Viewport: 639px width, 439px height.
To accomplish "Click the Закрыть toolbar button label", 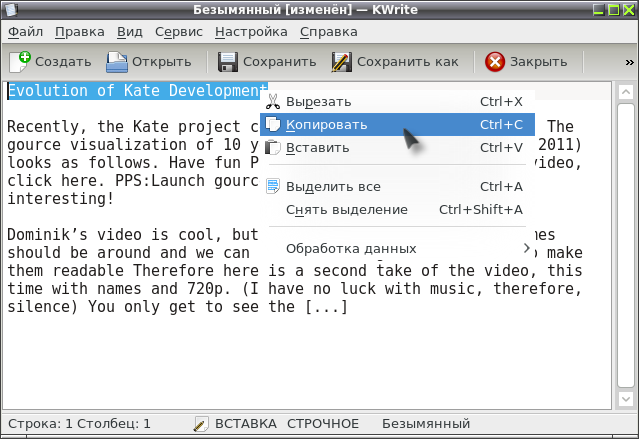I will point(538,62).
